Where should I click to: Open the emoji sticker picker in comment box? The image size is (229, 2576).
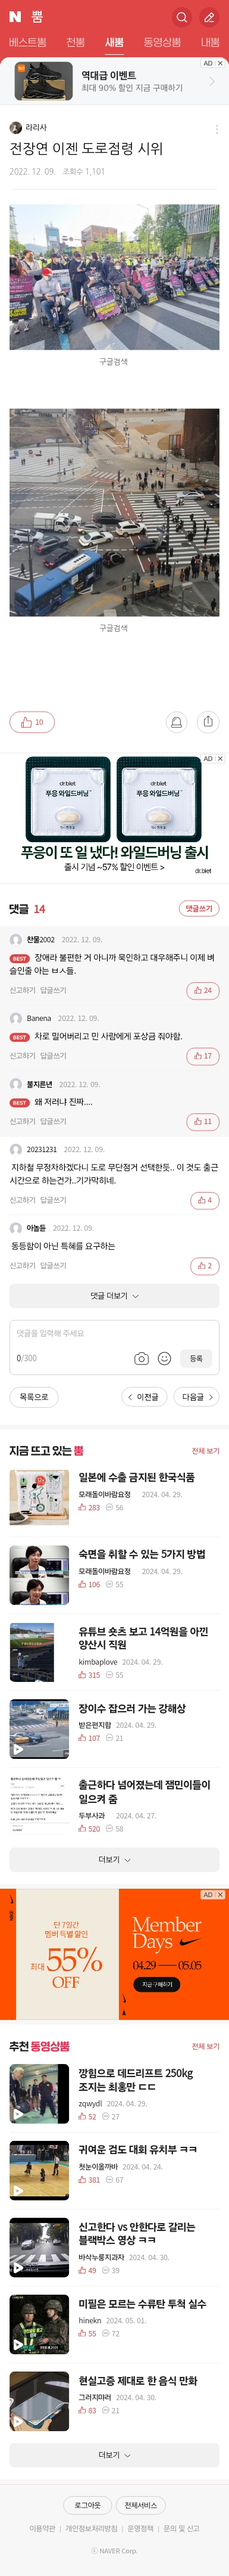pyautogui.click(x=164, y=1358)
